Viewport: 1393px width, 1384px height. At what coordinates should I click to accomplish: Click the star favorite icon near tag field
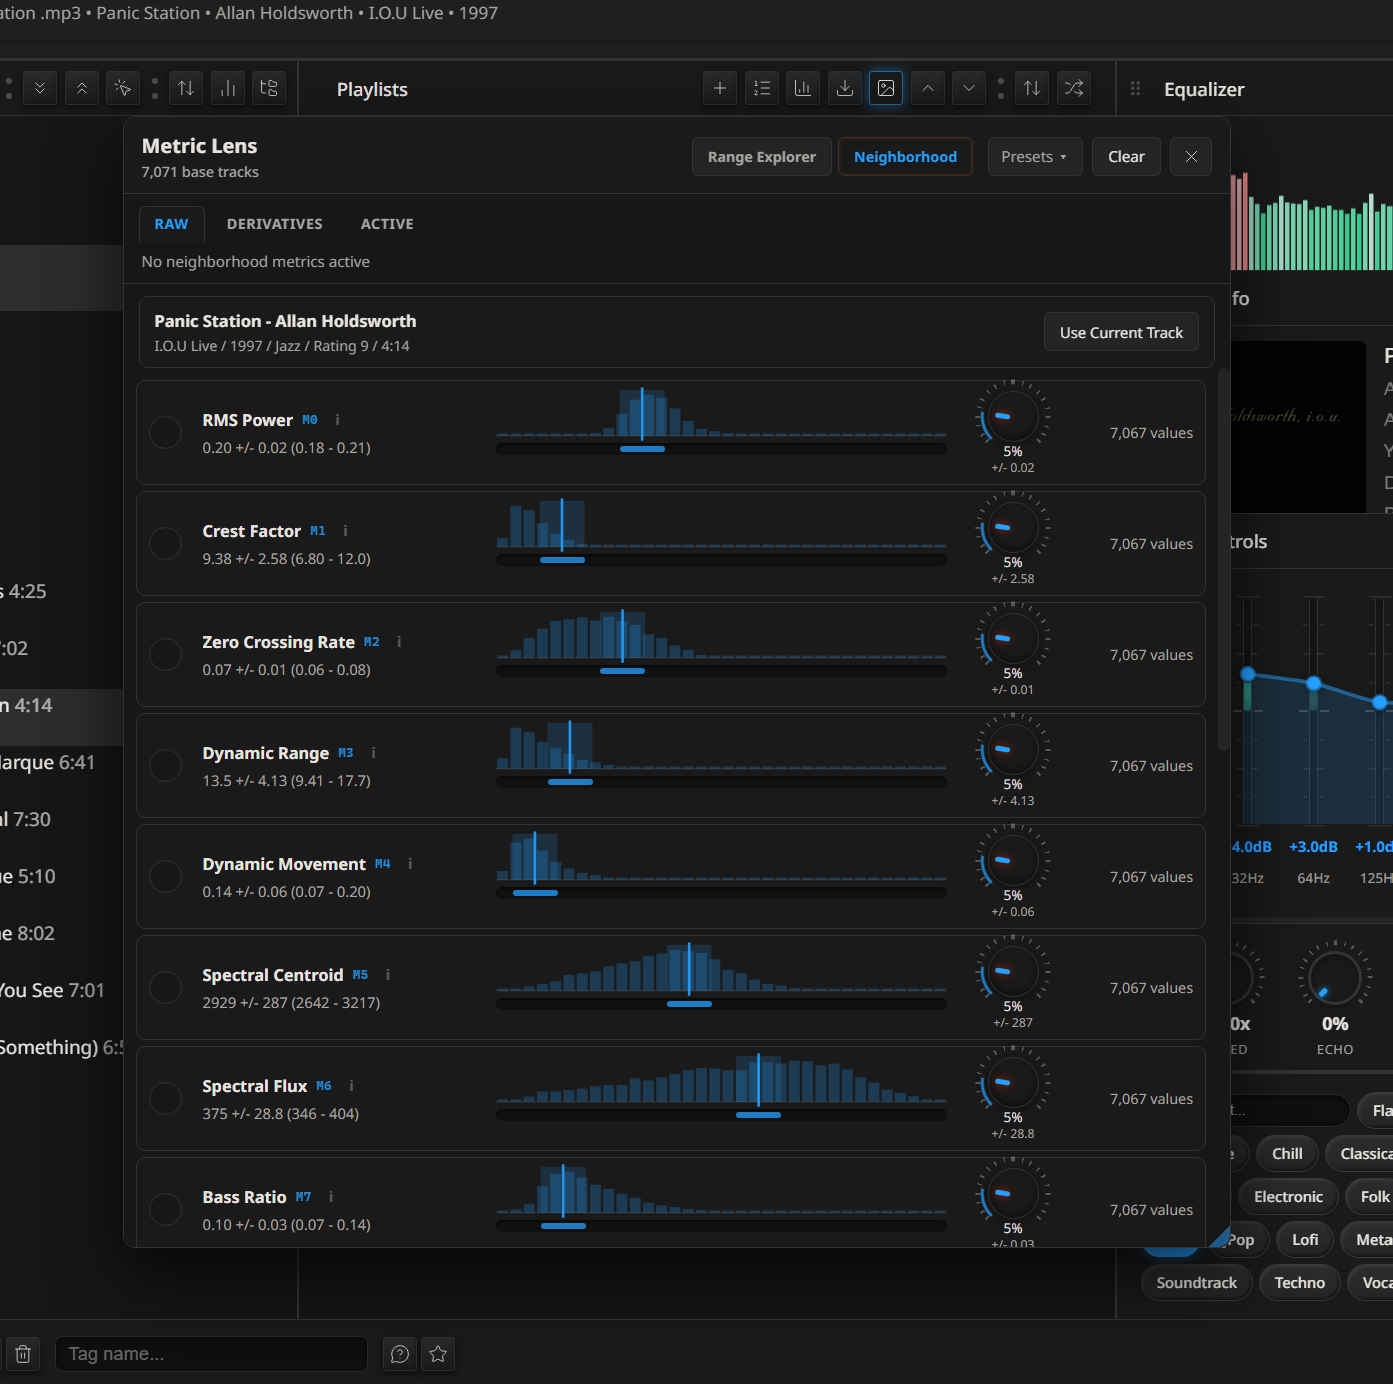[x=438, y=1354]
